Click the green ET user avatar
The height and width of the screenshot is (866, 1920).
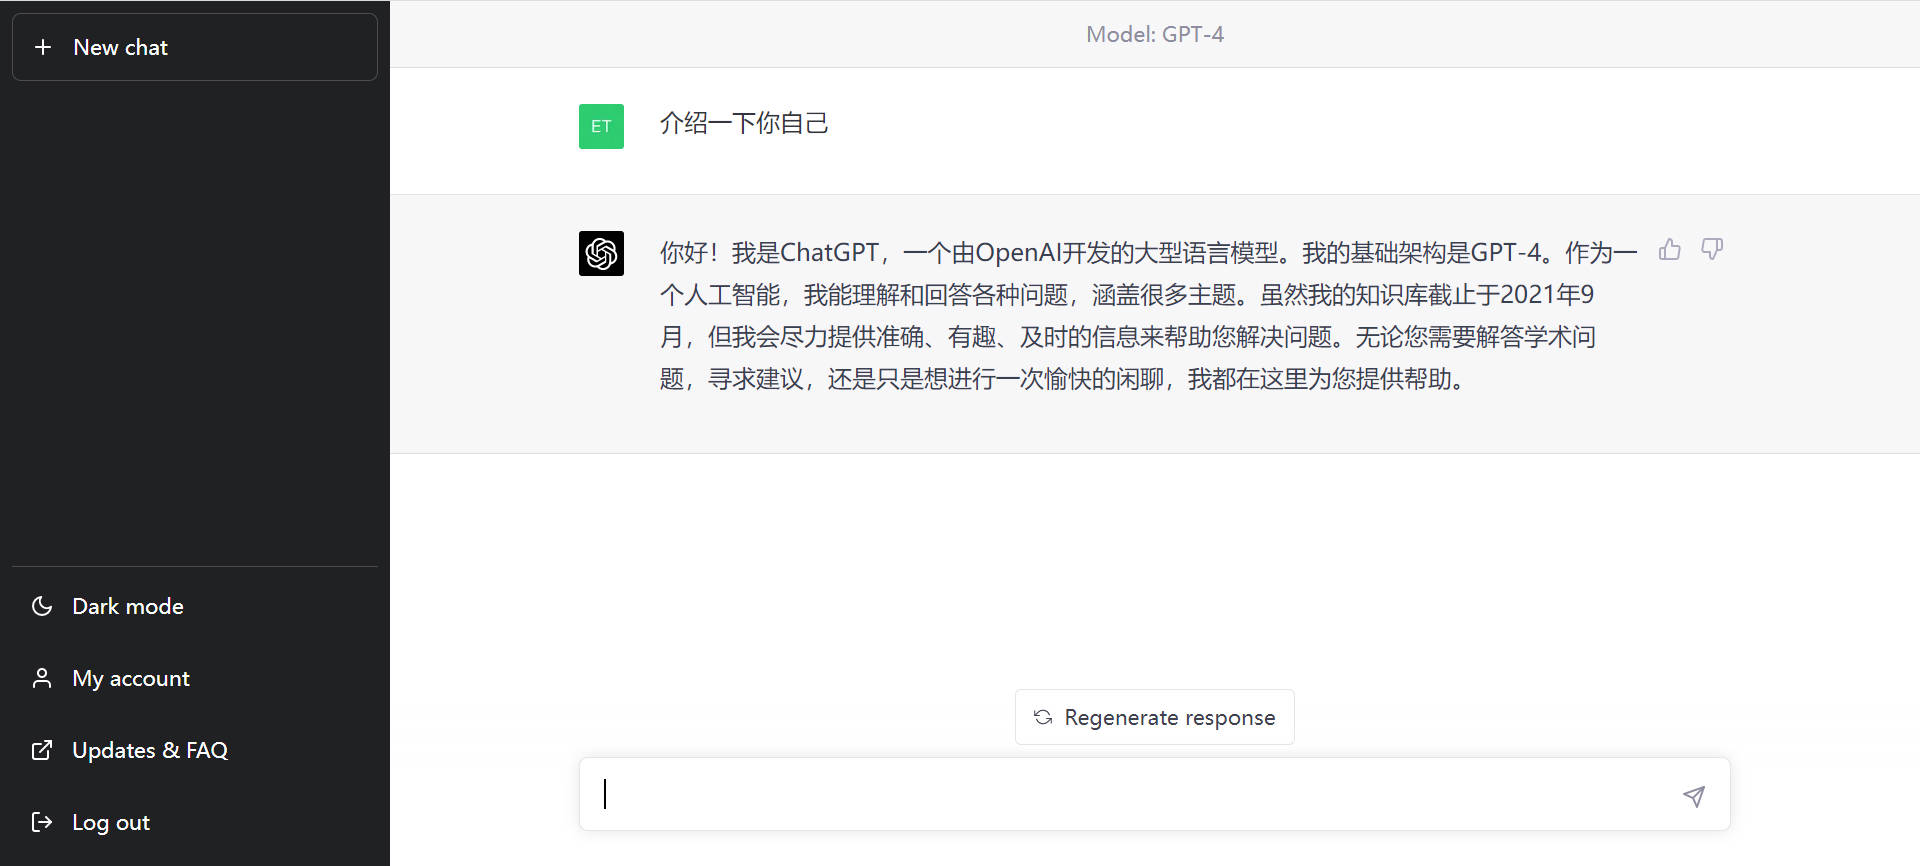point(601,126)
